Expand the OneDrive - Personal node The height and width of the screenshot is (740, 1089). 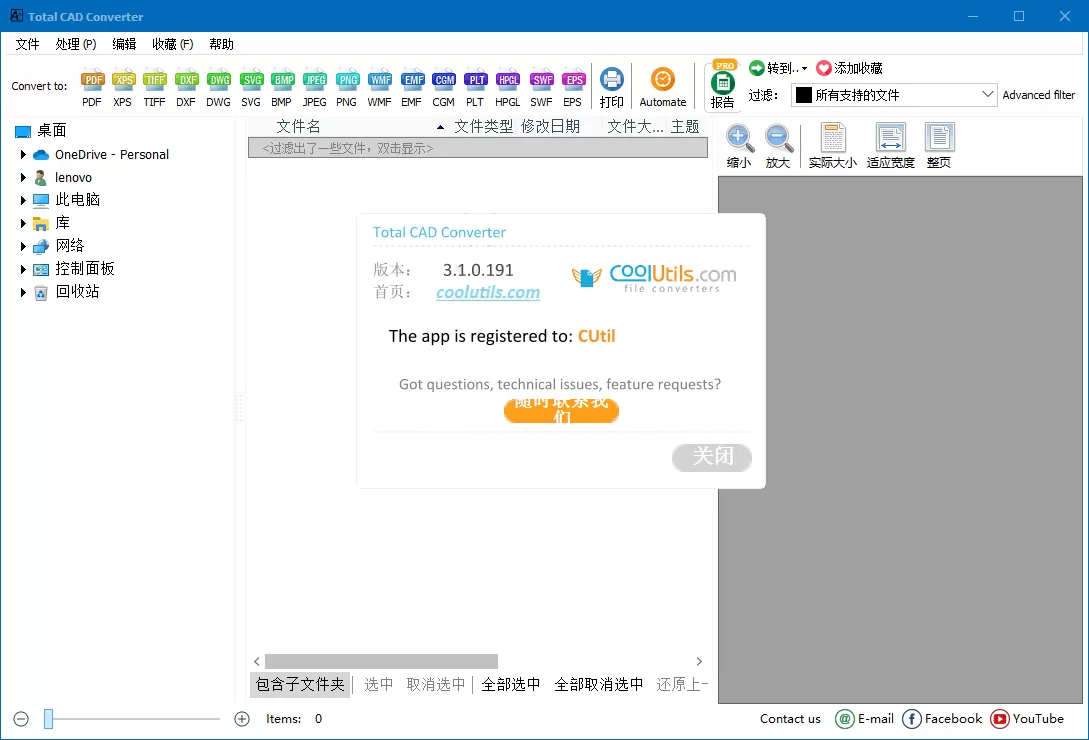[24, 154]
